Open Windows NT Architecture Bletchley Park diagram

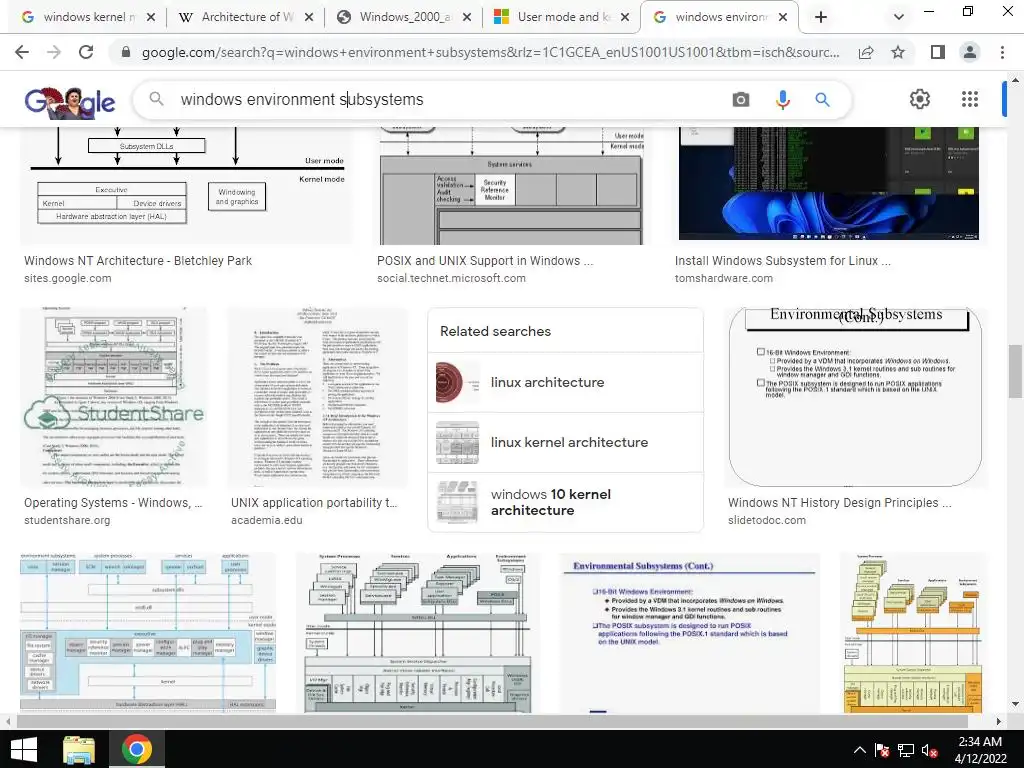click(x=188, y=186)
